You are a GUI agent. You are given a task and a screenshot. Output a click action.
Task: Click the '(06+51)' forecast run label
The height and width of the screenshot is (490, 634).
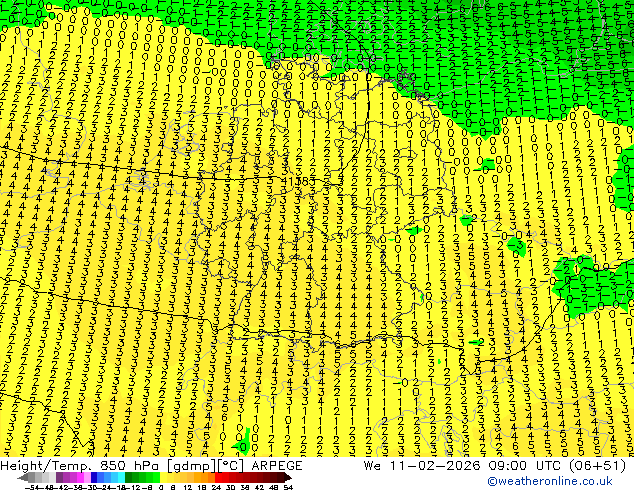coord(598,466)
